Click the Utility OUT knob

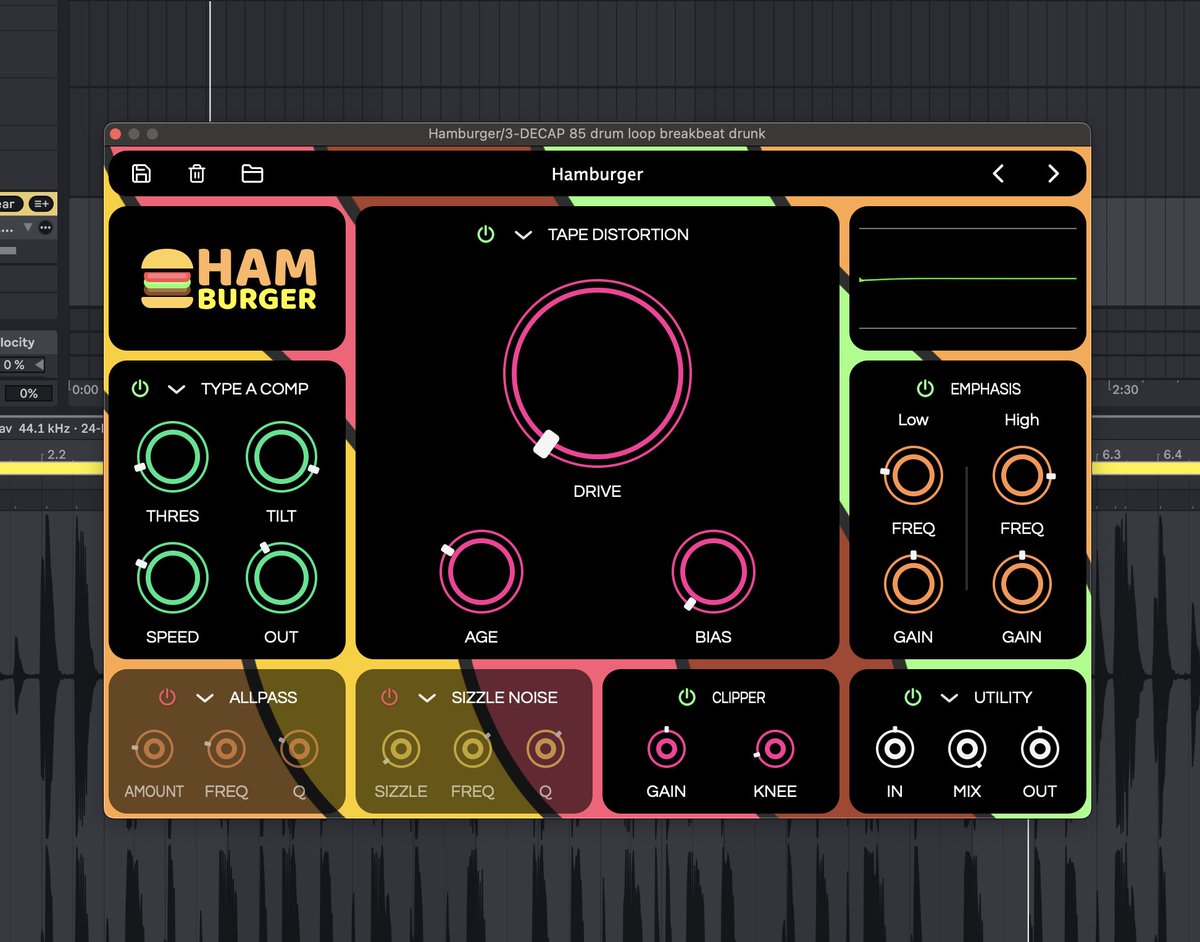(x=1040, y=749)
